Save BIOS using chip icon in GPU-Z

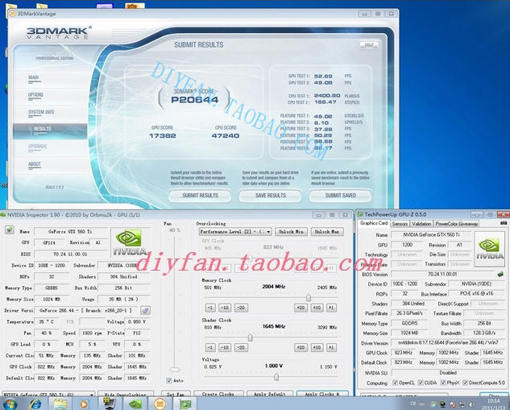[500, 274]
